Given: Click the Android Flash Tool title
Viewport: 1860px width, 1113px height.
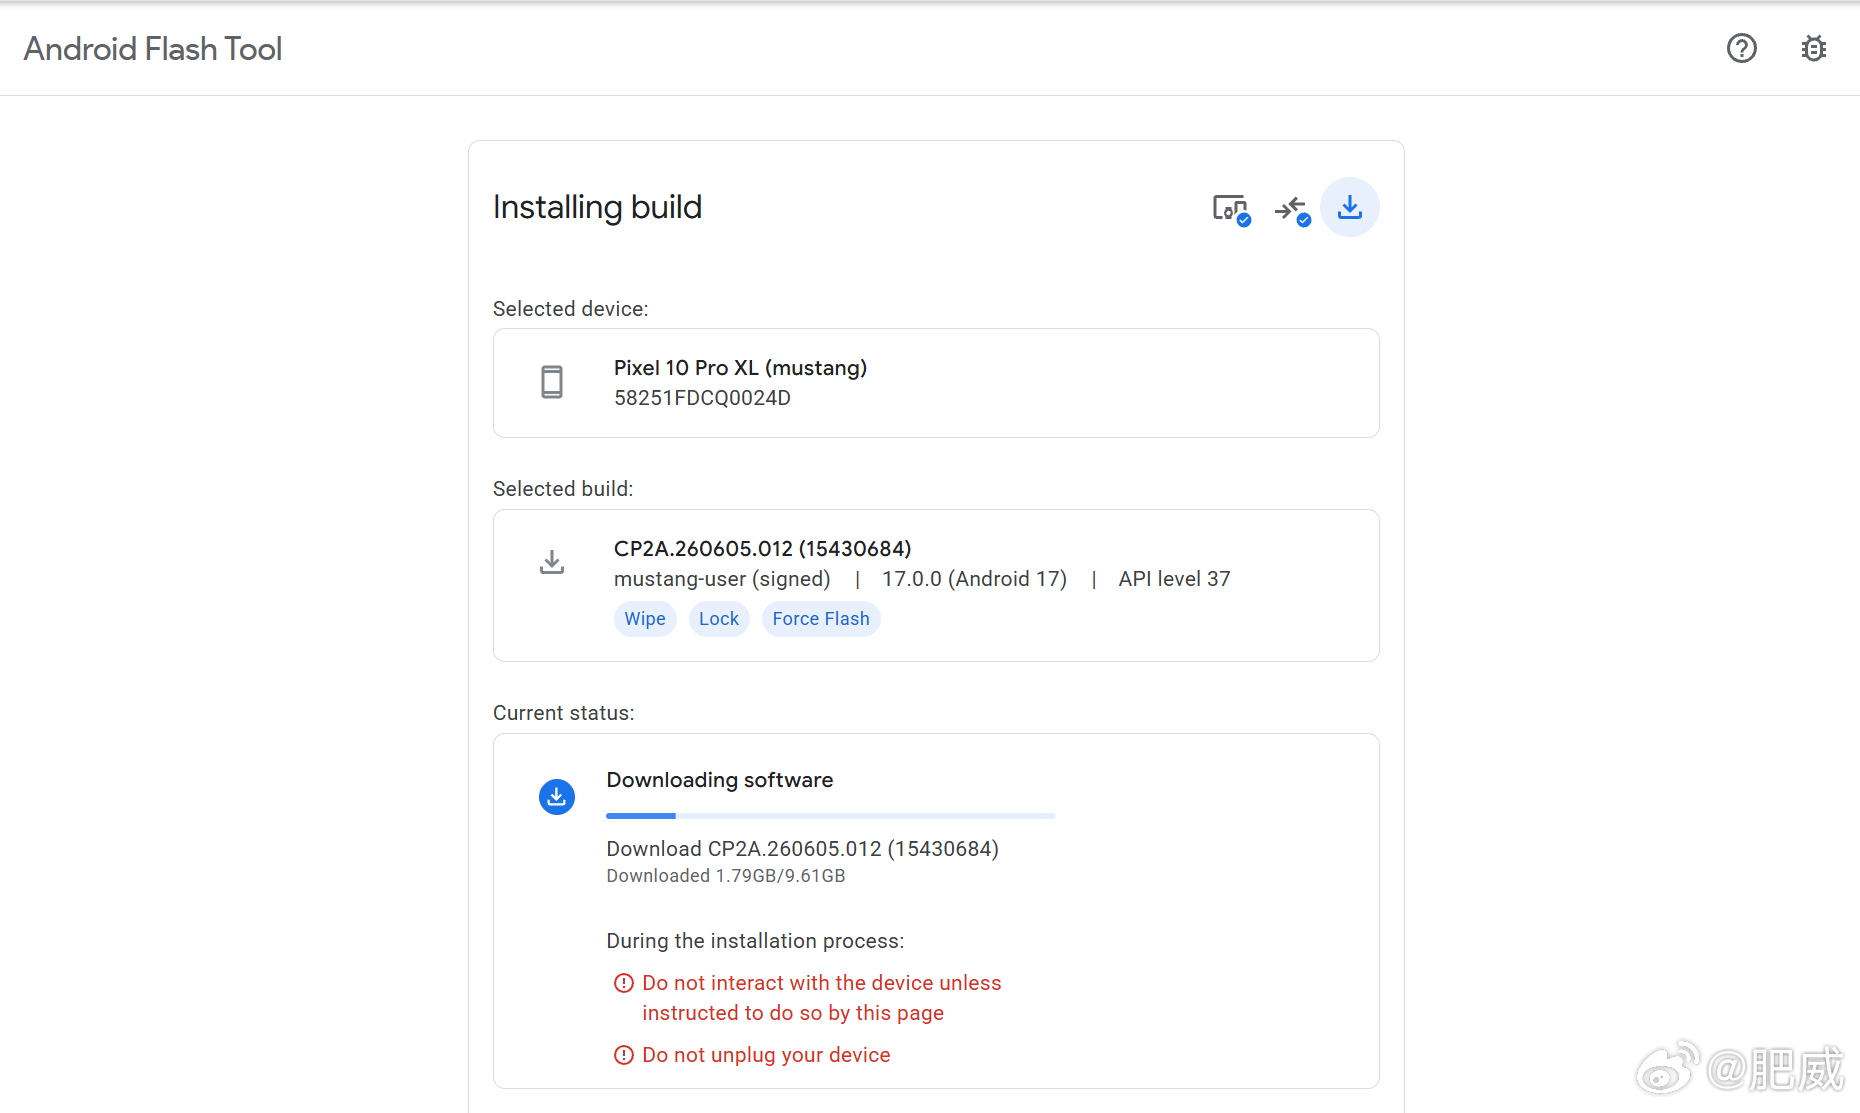Looking at the screenshot, I should click(x=153, y=49).
